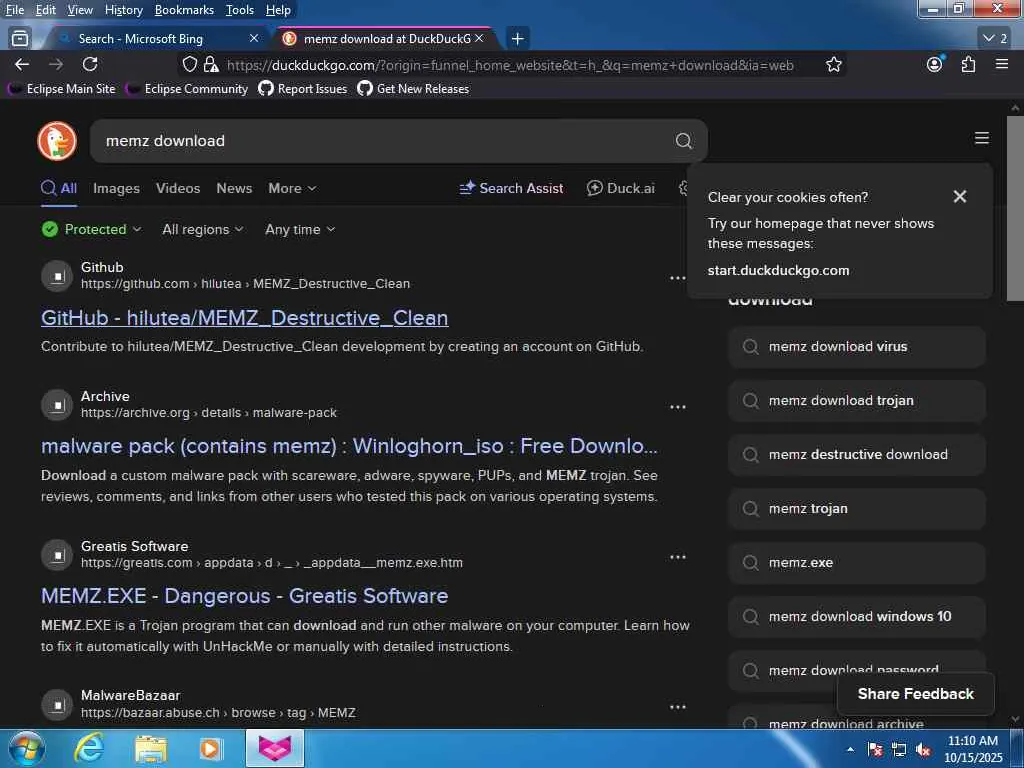1024x768 pixels.
Task: Switch to Videos results tab
Action: tap(178, 188)
